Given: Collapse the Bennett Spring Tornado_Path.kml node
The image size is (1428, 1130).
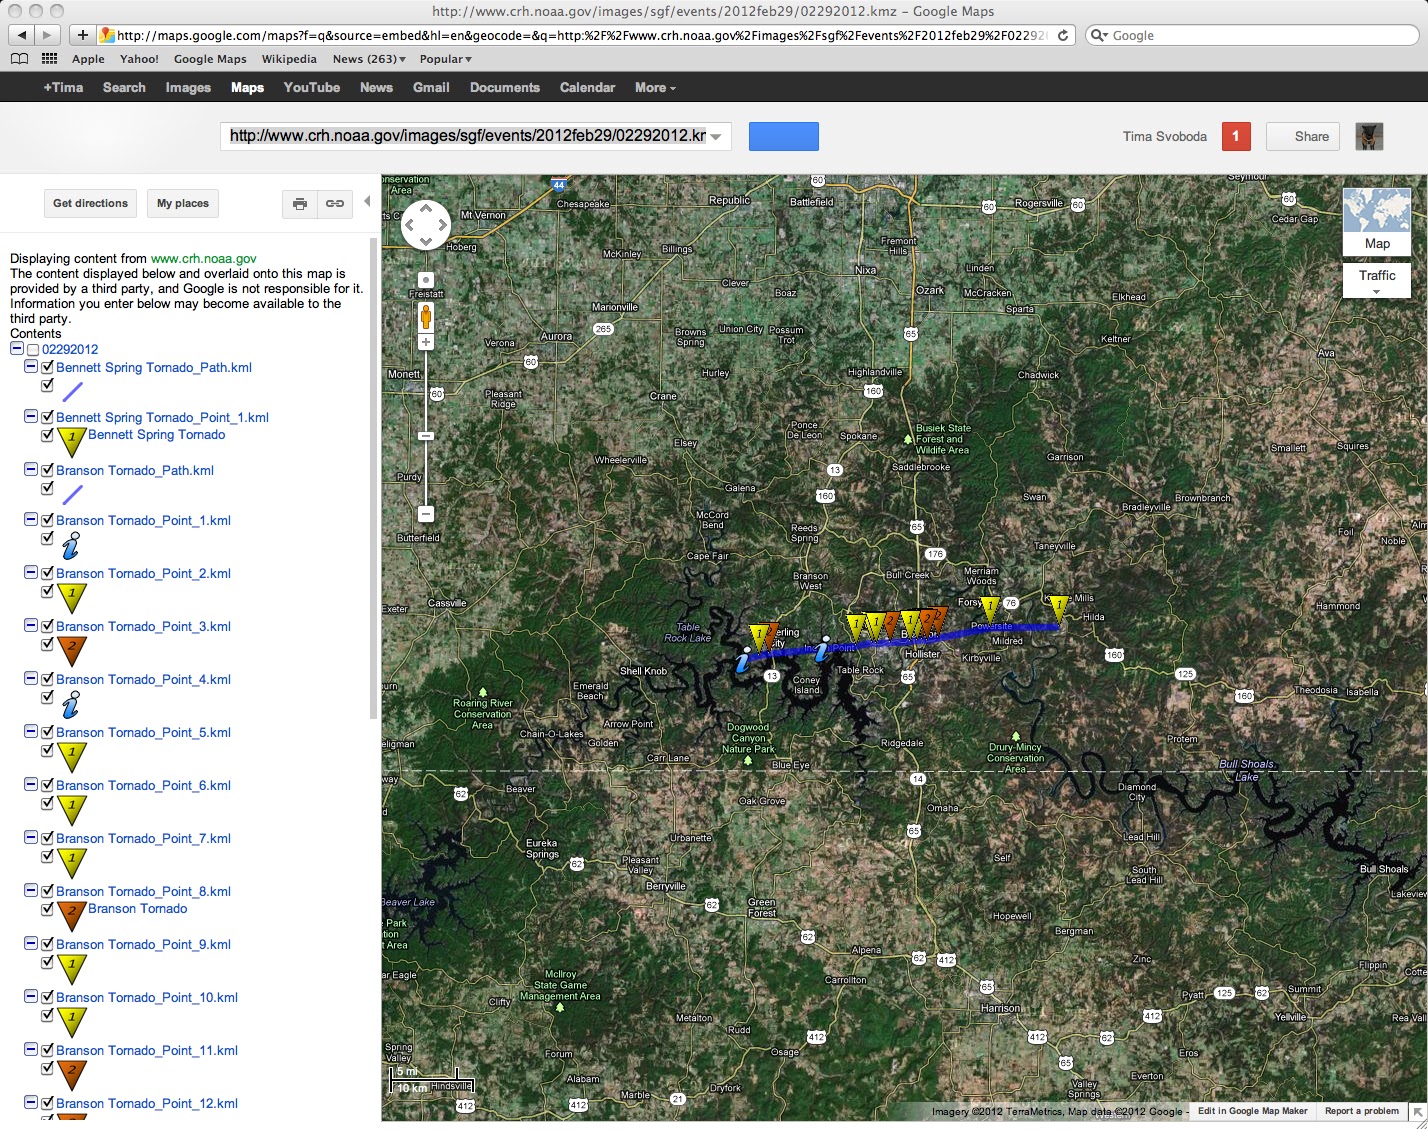Looking at the screenshot, I should (x=31, y=367).
